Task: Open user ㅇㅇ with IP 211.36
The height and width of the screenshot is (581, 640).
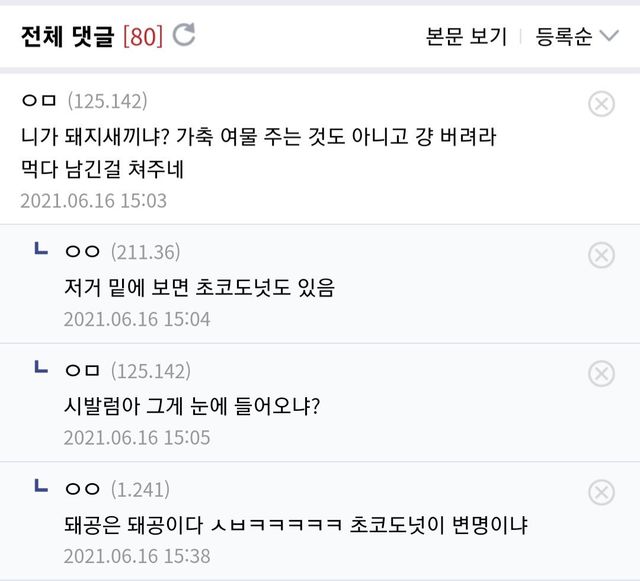Action: click(x=81, y=252)
